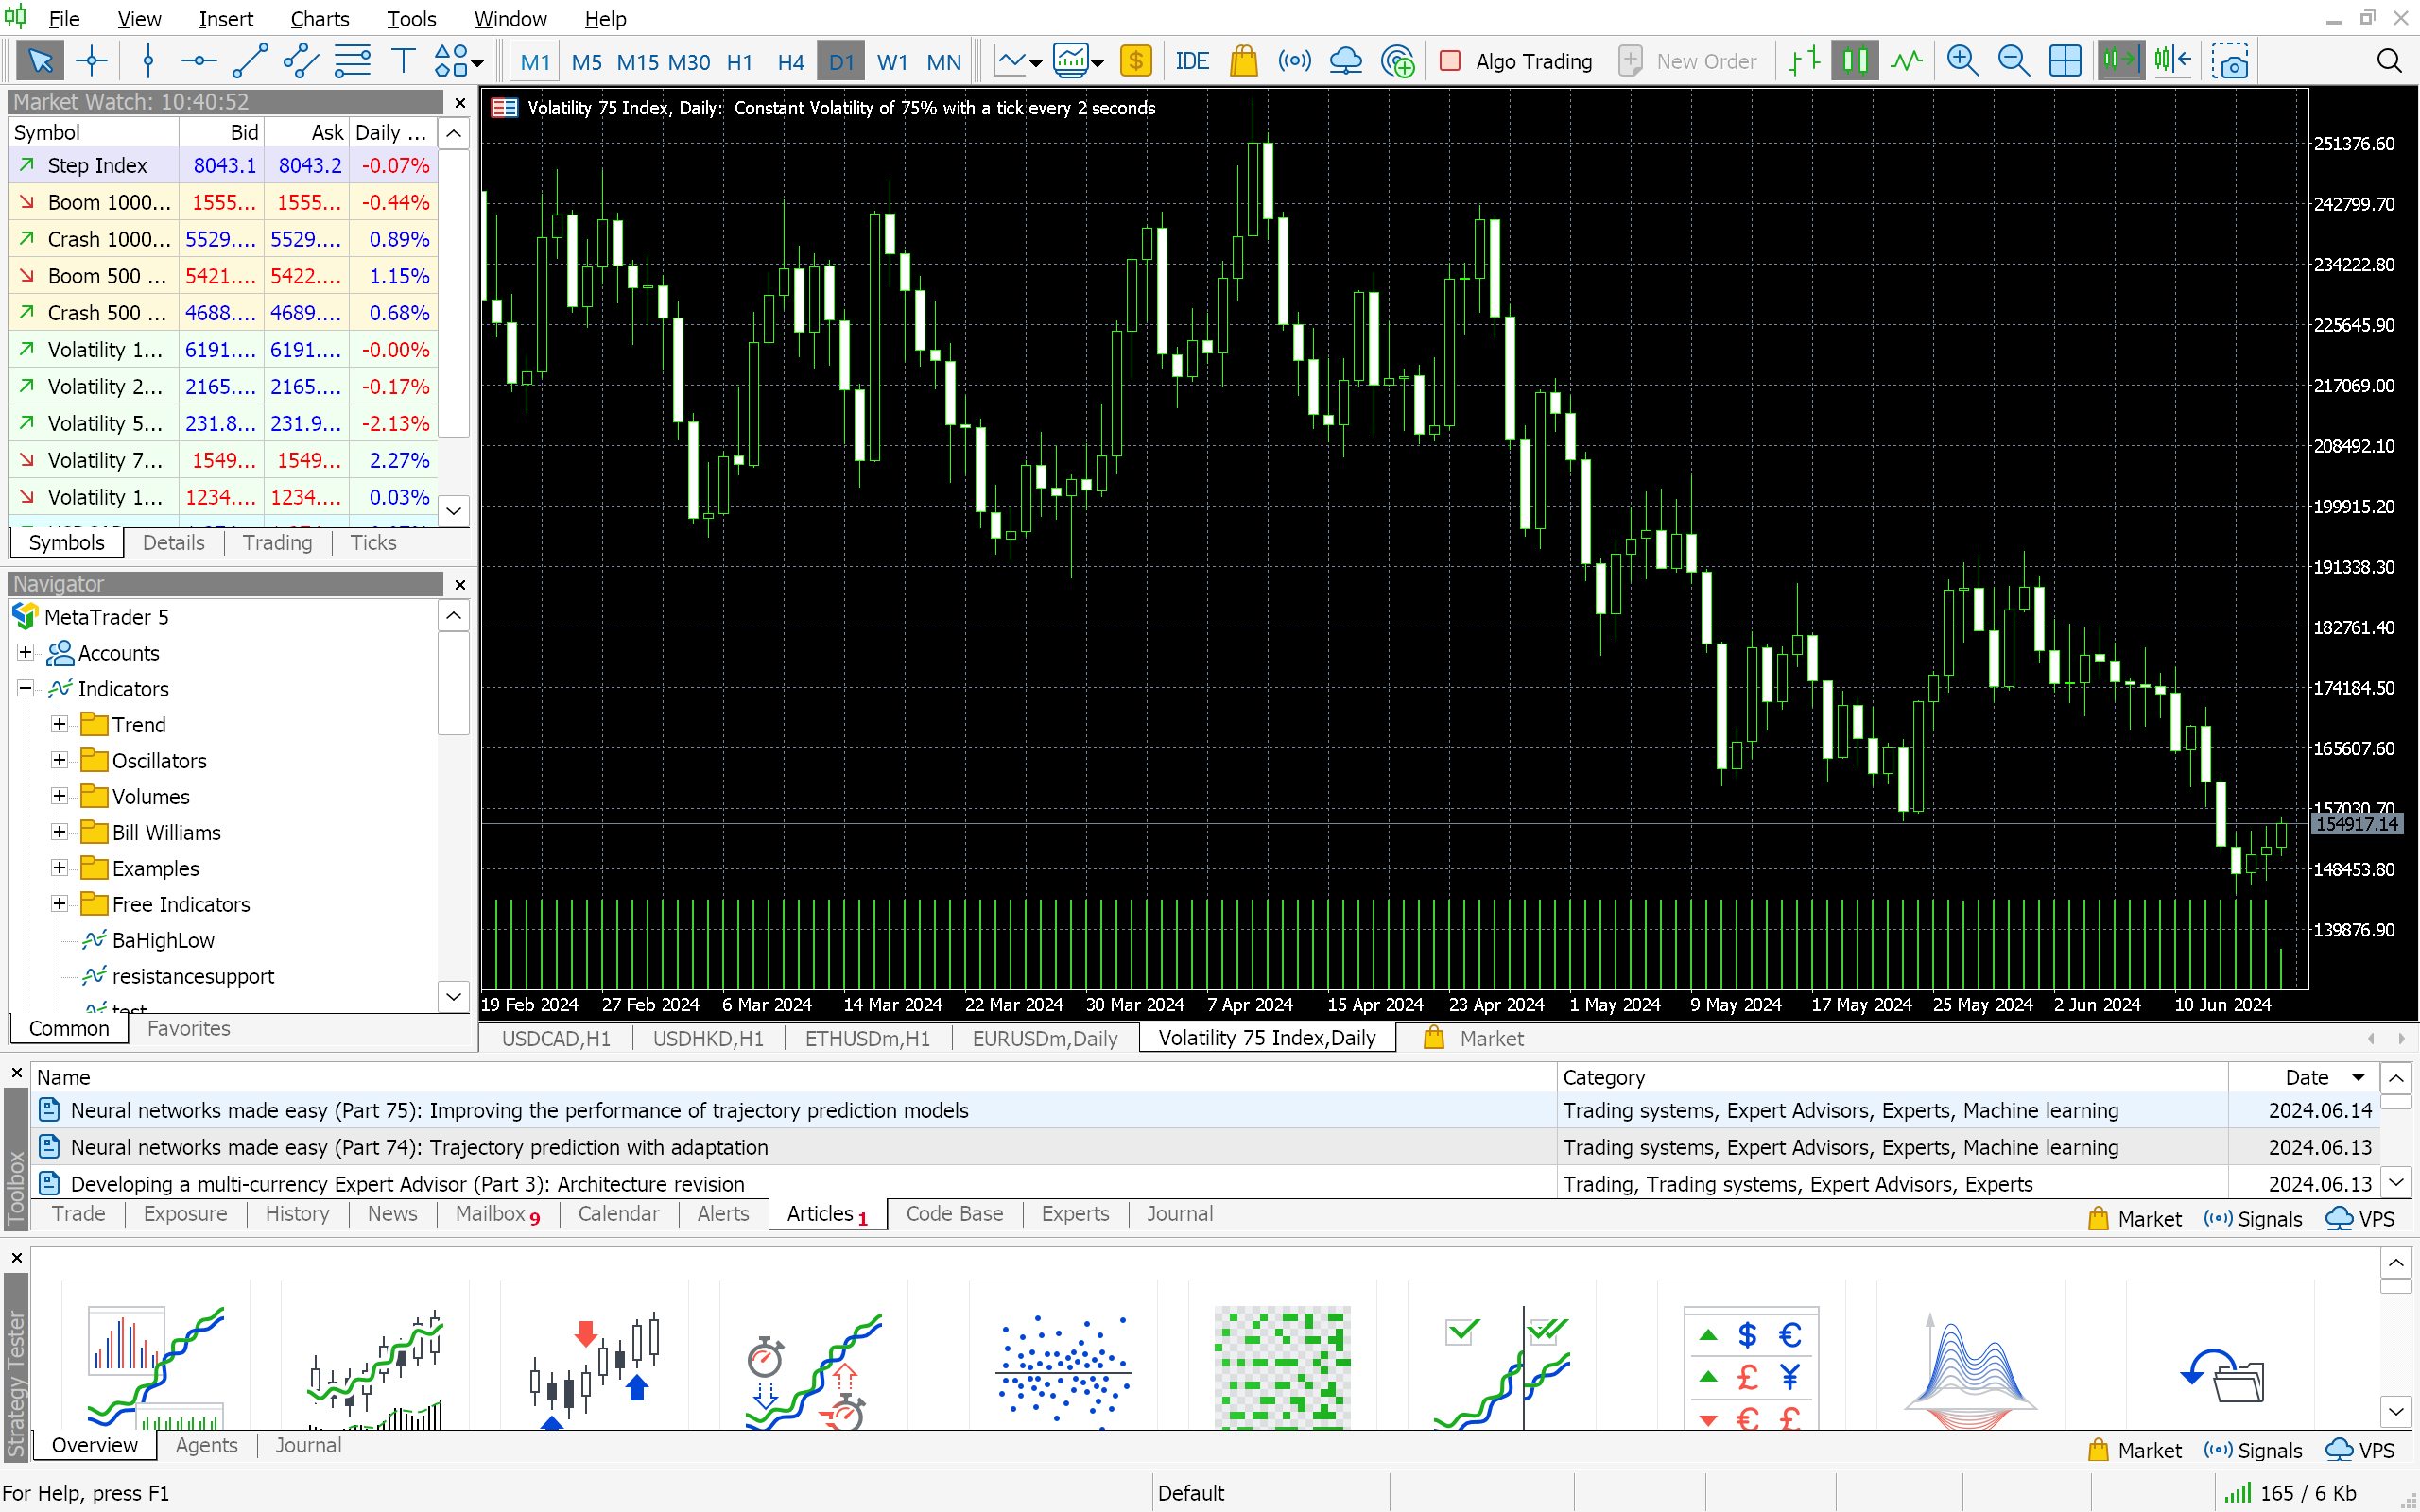Toggle chart shift
Screen dimensions: 2420x1512
[2172, 61]
